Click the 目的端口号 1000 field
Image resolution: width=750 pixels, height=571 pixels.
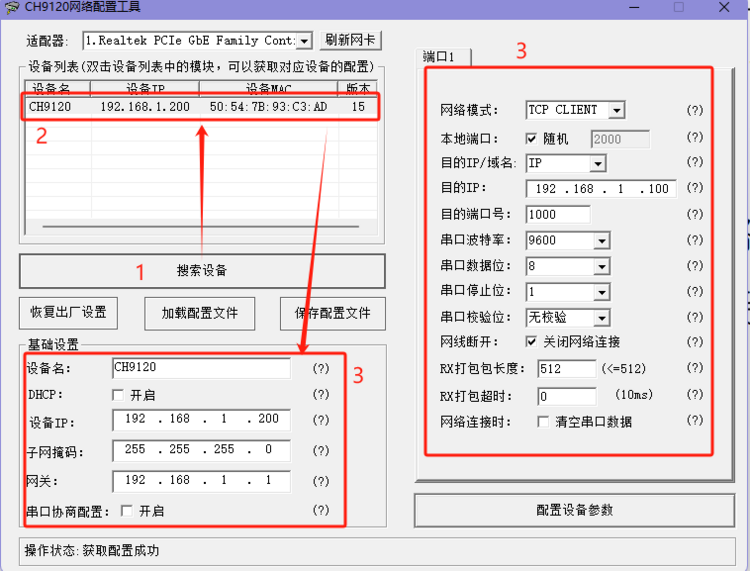558,215
